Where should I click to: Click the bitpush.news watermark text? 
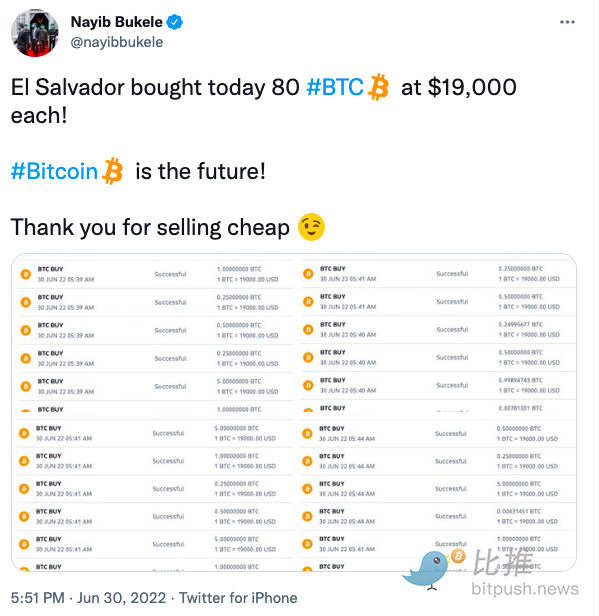(x=525, y=589)
